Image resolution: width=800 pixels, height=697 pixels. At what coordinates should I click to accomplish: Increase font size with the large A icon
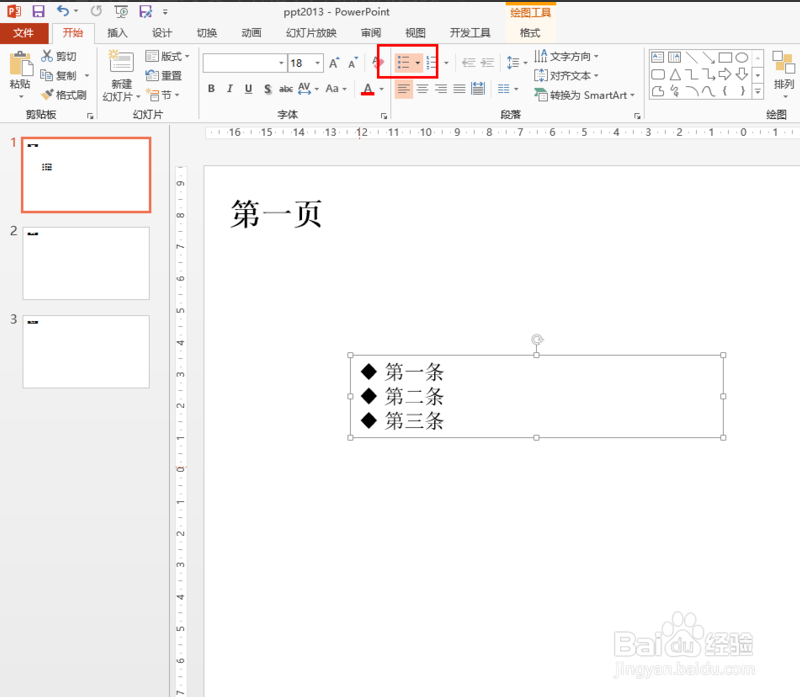334,63
